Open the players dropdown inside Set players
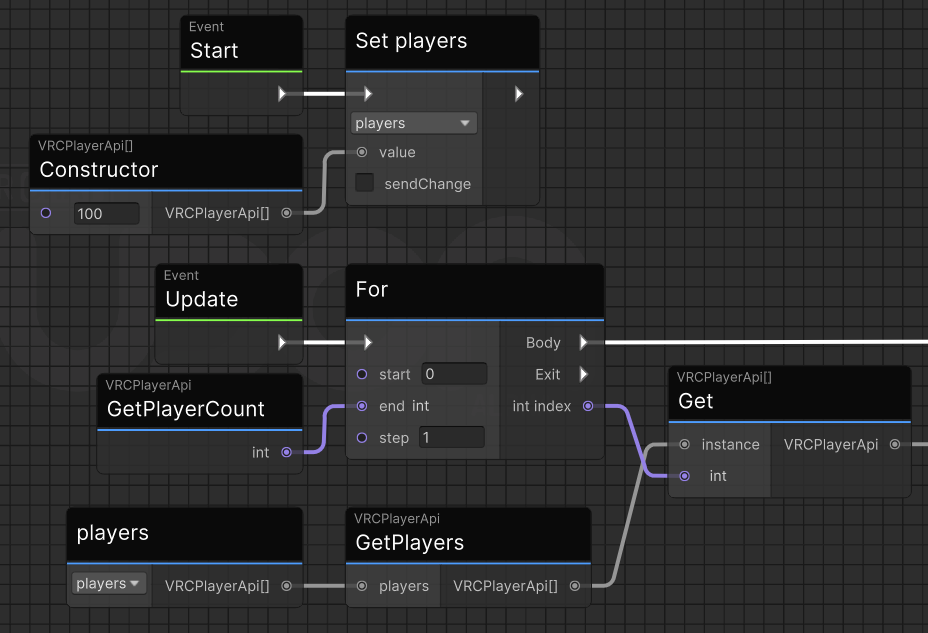 pyautogui.click(x=413, y=122)
